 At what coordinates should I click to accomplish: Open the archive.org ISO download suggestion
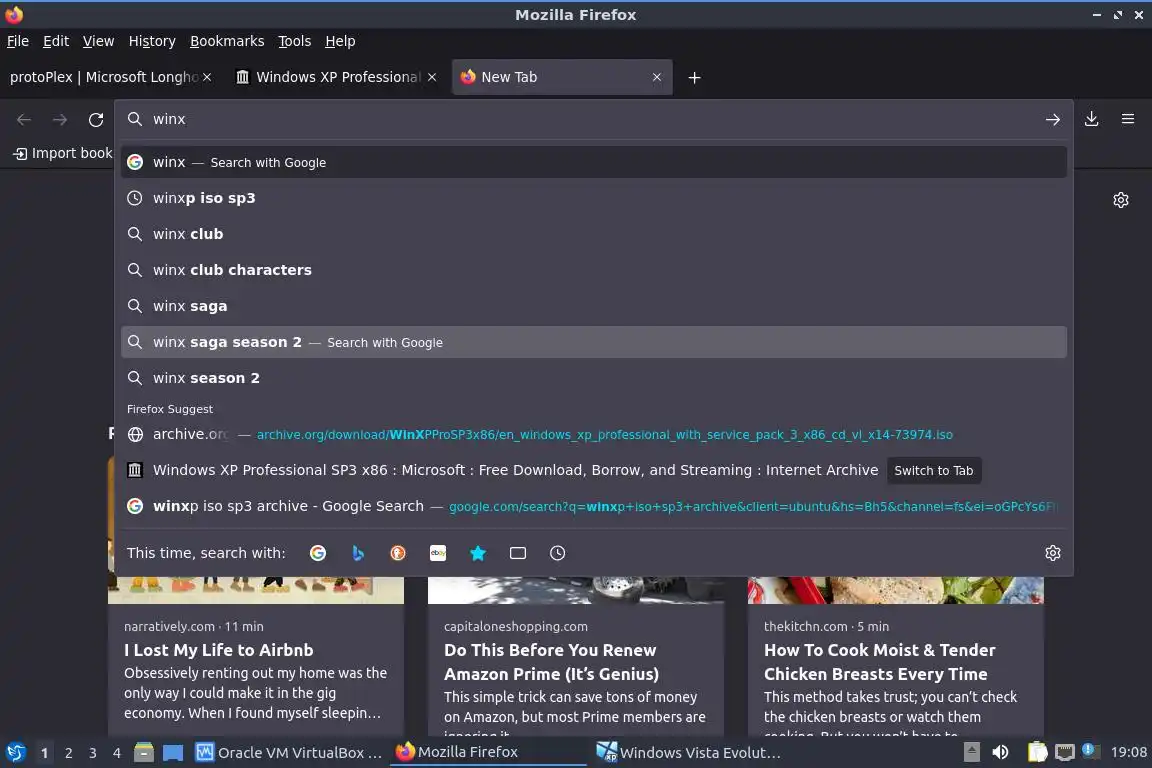594,434
